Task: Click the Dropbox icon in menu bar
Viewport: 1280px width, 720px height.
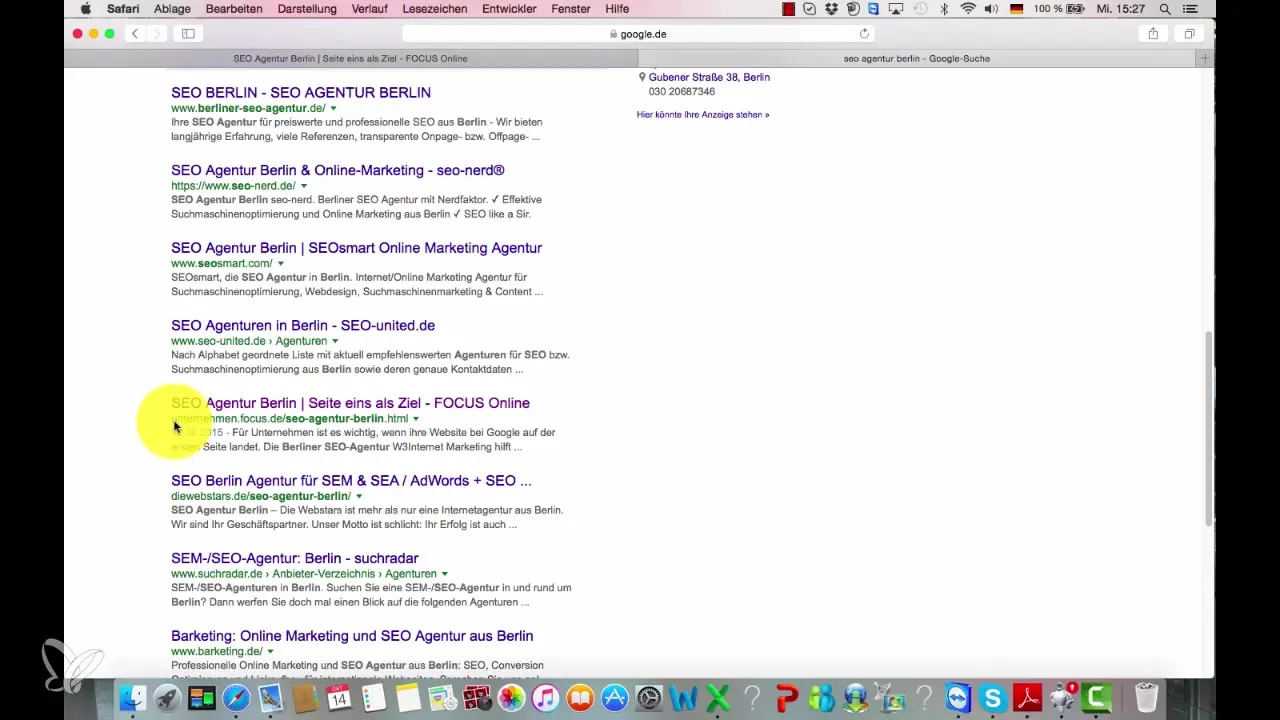Action: (x=831, y=9)
